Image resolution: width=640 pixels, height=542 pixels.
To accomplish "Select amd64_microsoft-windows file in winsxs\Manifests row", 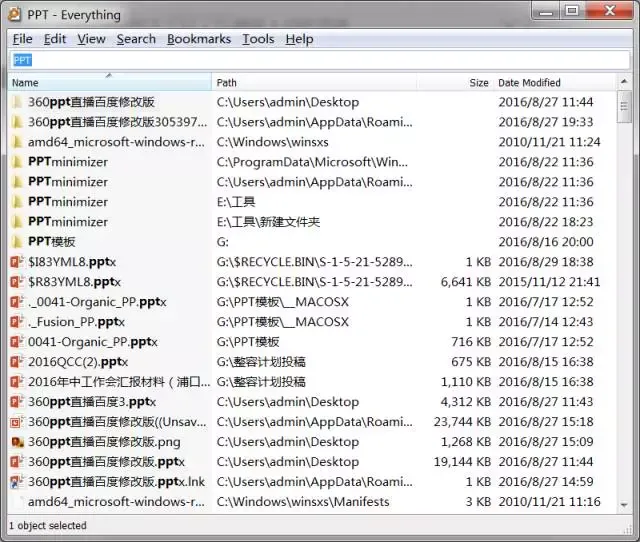I will pyautogui.click(x=116, y=502).
